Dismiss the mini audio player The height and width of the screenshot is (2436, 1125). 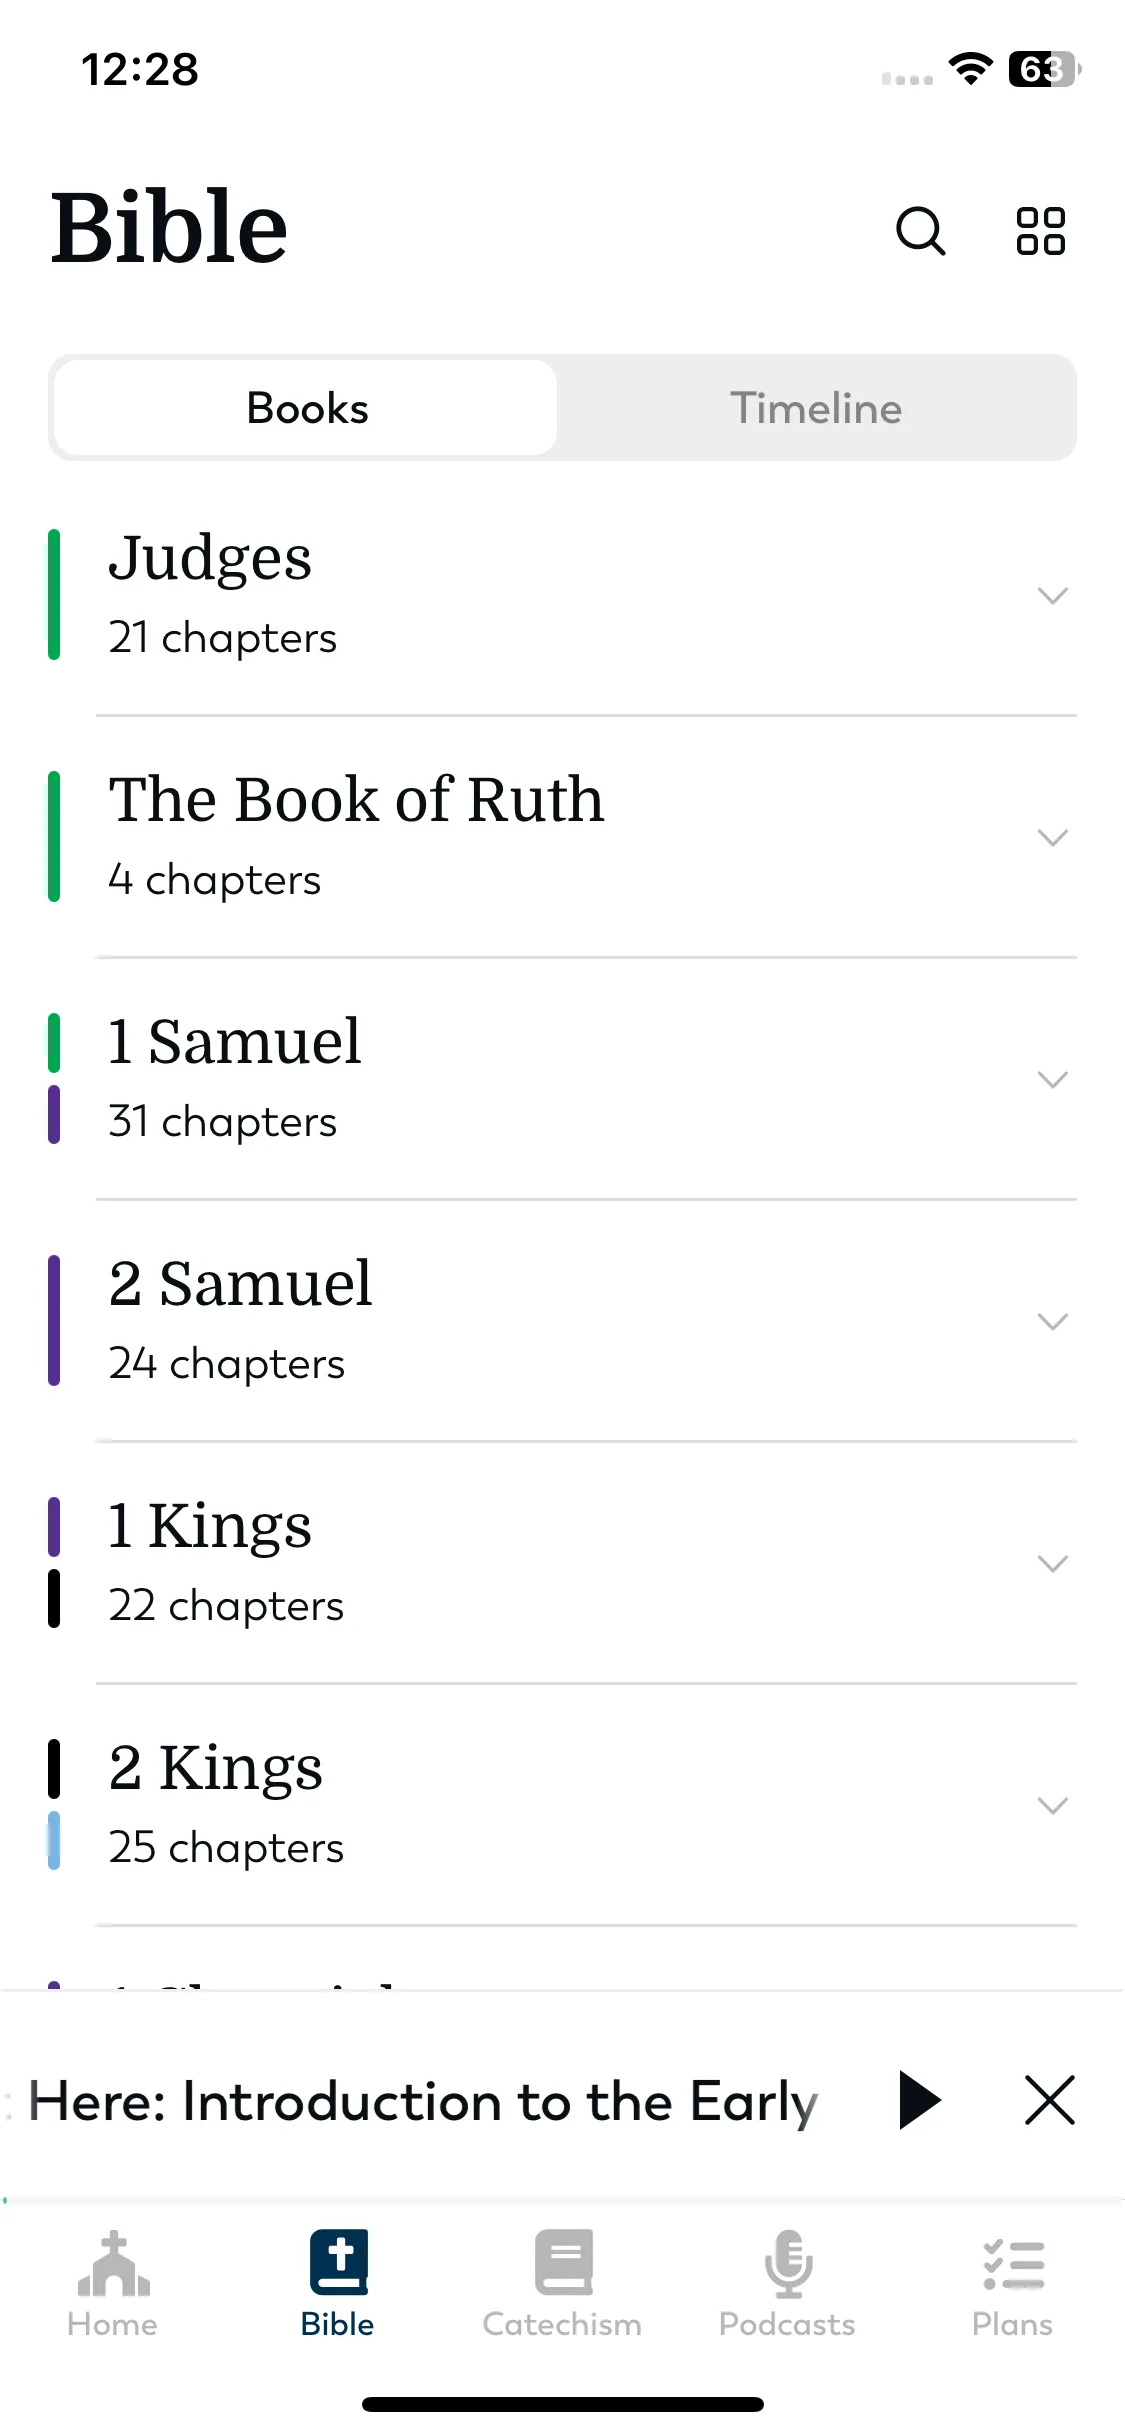[1050, 2099]
